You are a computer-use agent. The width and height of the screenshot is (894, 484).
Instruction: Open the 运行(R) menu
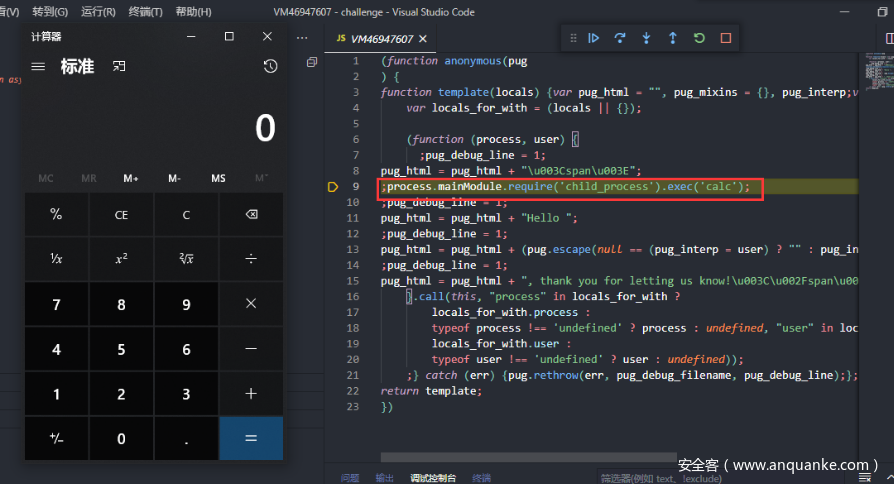[97, 12]
